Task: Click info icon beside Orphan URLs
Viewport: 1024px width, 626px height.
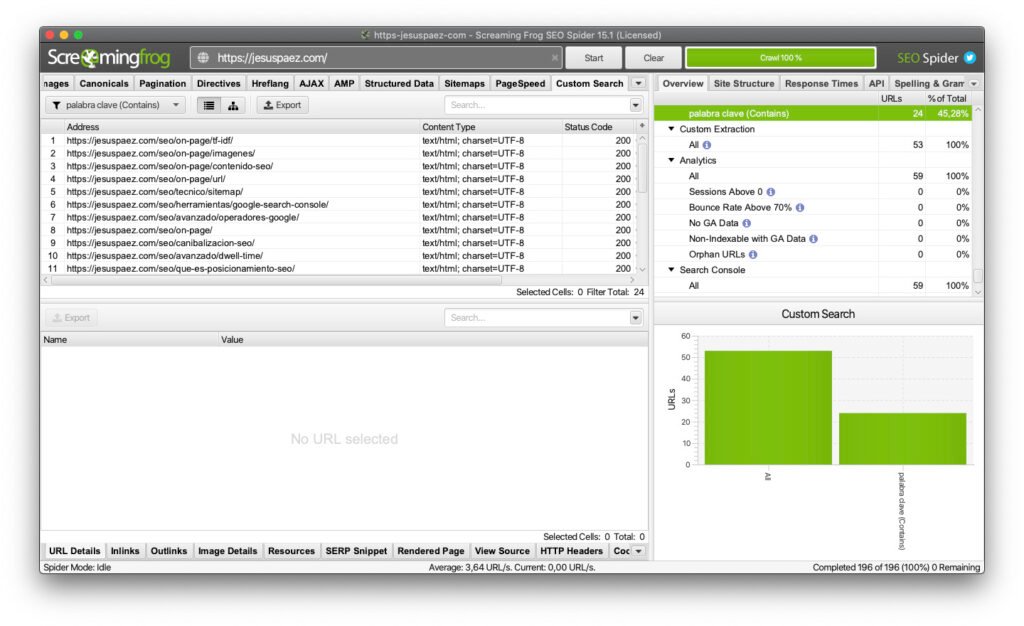Action: point(753,255)
